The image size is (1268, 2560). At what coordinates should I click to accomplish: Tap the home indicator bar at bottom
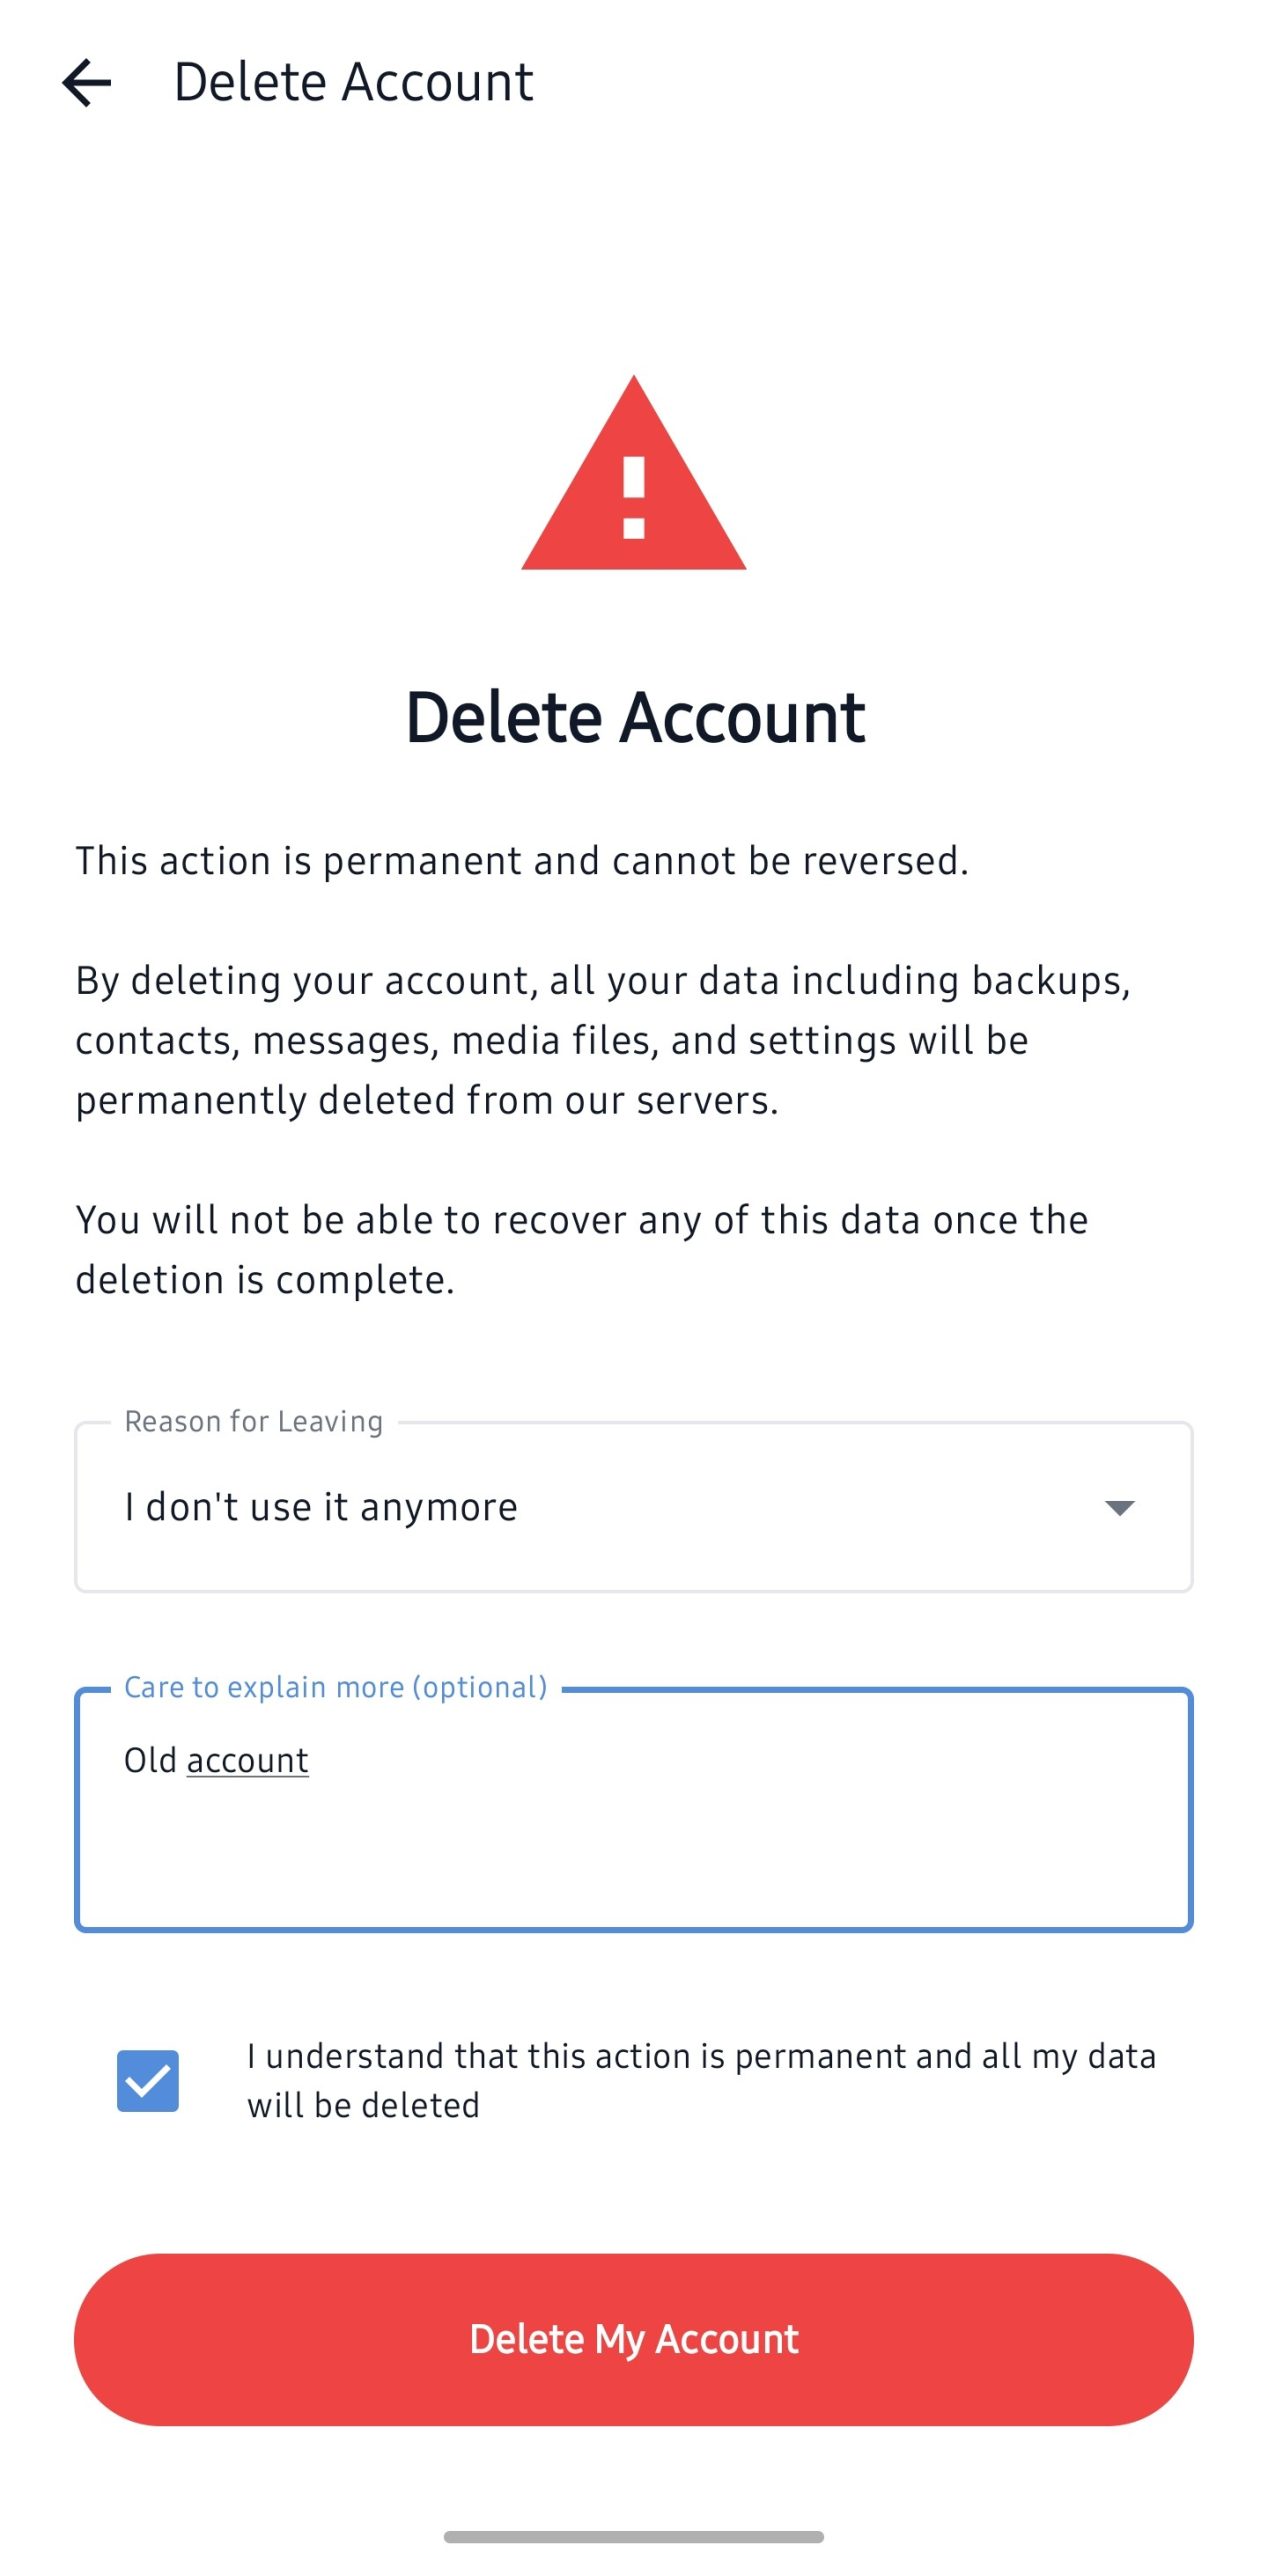pos(634,2536)
